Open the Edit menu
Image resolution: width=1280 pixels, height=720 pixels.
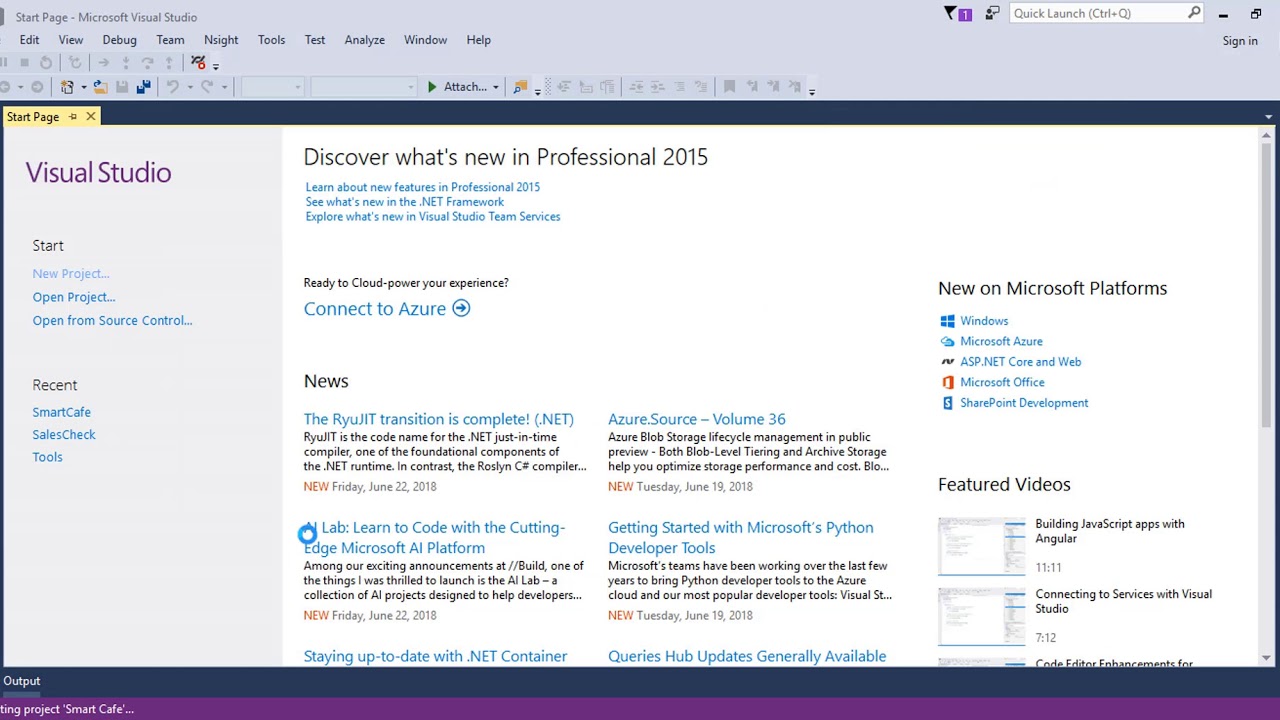[29, 40]
